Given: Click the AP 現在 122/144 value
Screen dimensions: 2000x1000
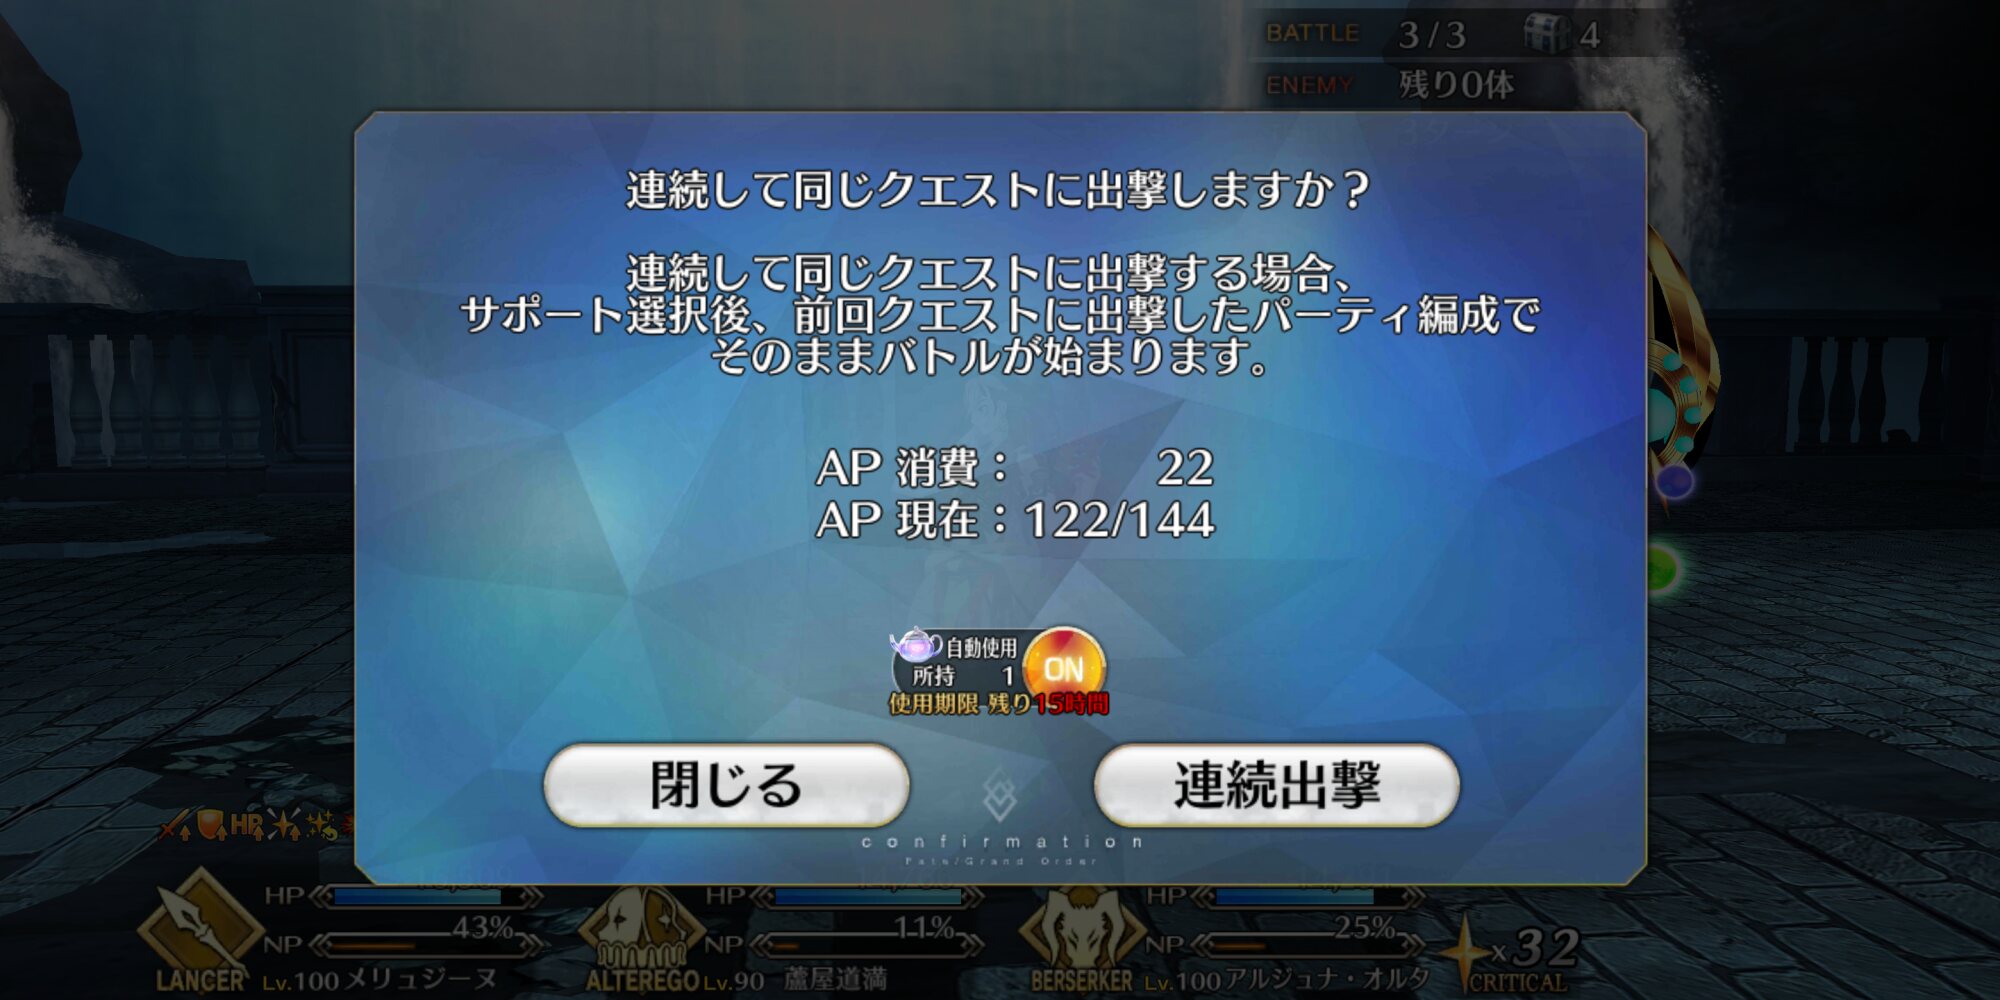Looking at the screenshot, I should coord(1015,520).
